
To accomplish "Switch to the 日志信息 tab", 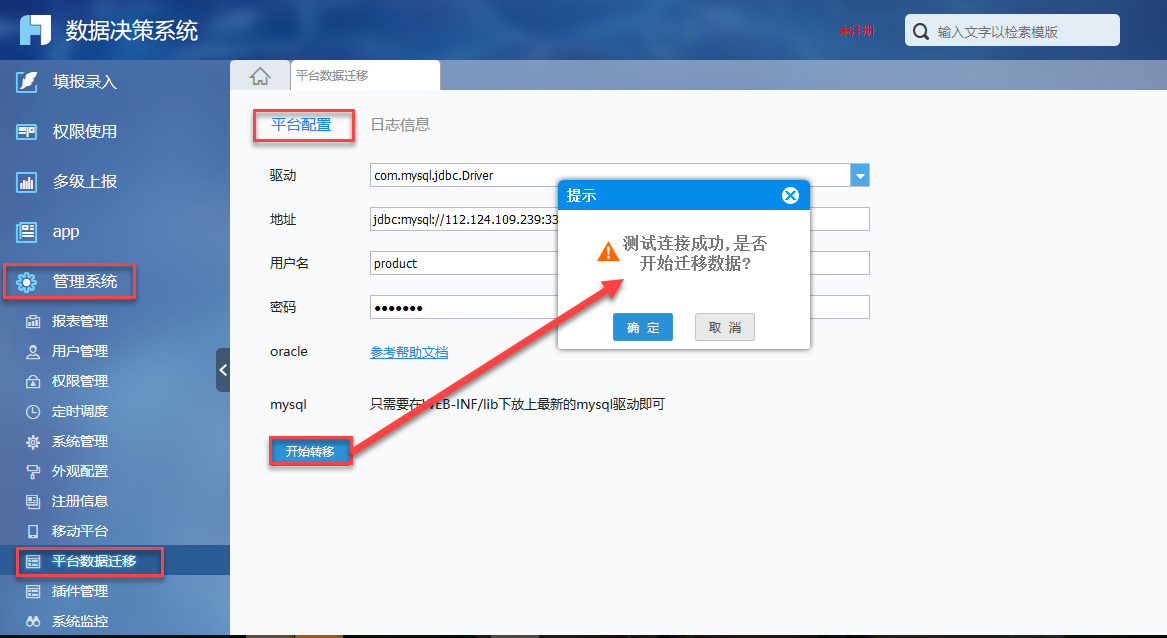I will point(400,125).
